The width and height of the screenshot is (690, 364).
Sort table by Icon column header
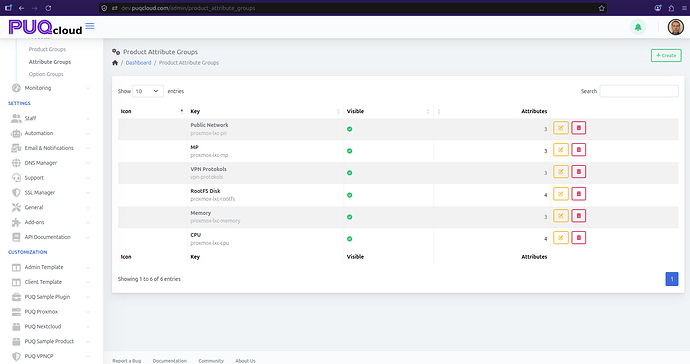click(152, 111)
